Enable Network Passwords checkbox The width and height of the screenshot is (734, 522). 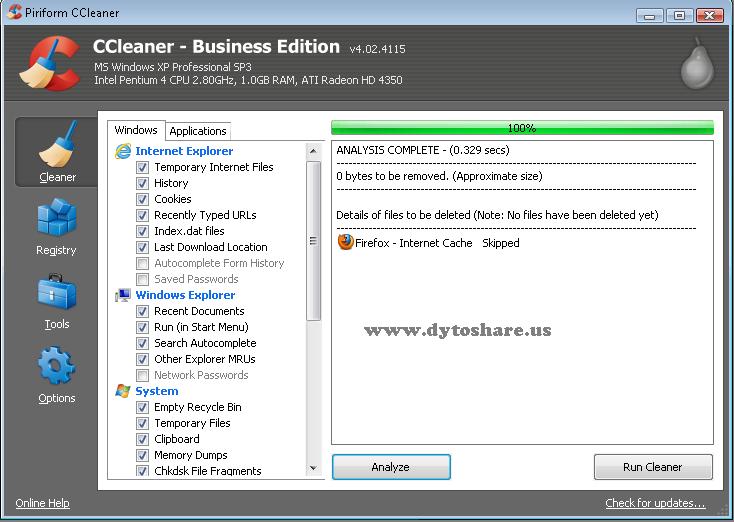pyautogui.click(x=142, y=375)
